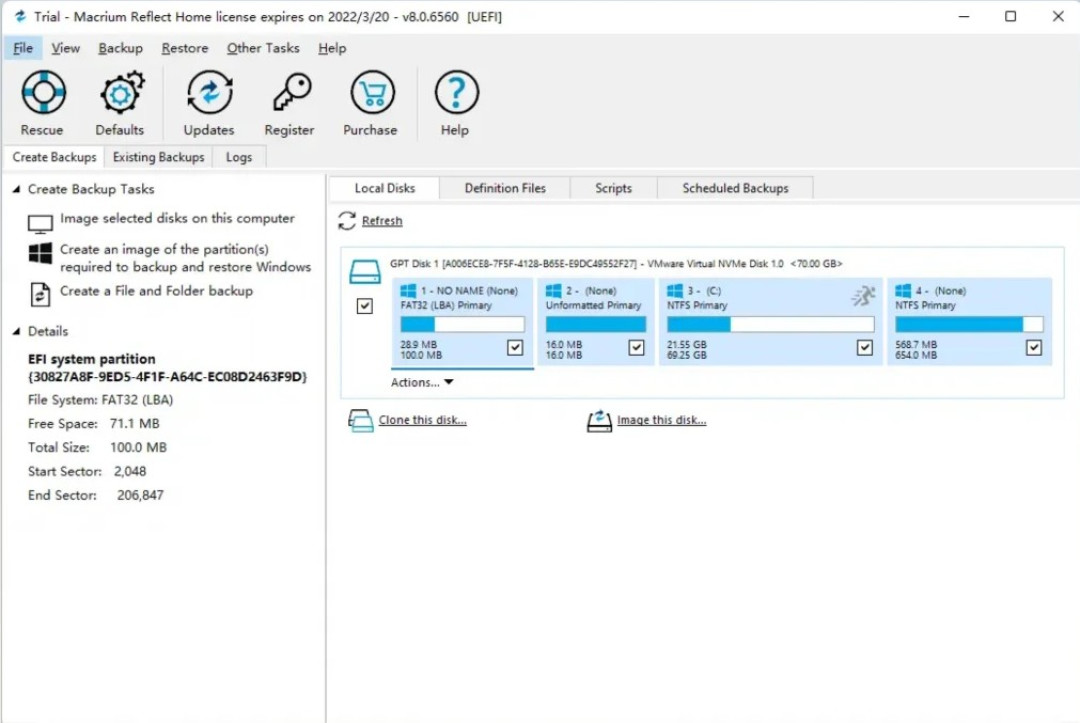The width and height of the screenshot is (1080, 723).
Task: Click the Windows flag on partition 3 (C:)
Action: point(675,291)
